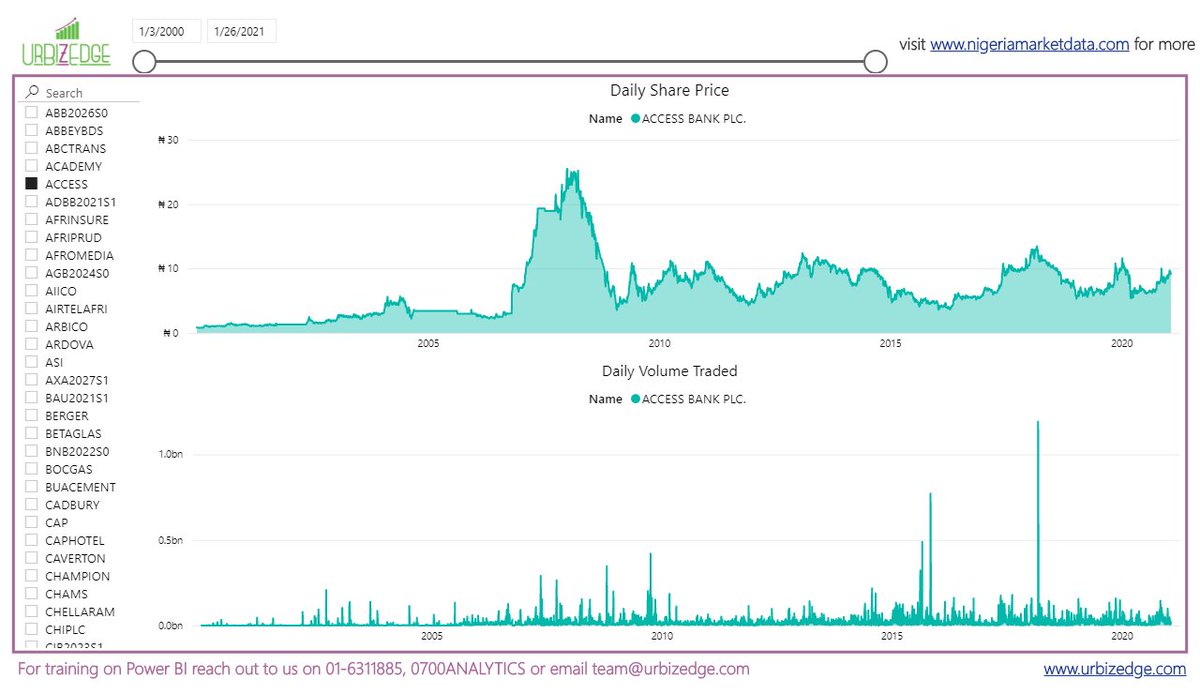Check the ABCTRANS checkbox
The height and width of the screenshot is (694, 1200).
(x=31, y=148)
